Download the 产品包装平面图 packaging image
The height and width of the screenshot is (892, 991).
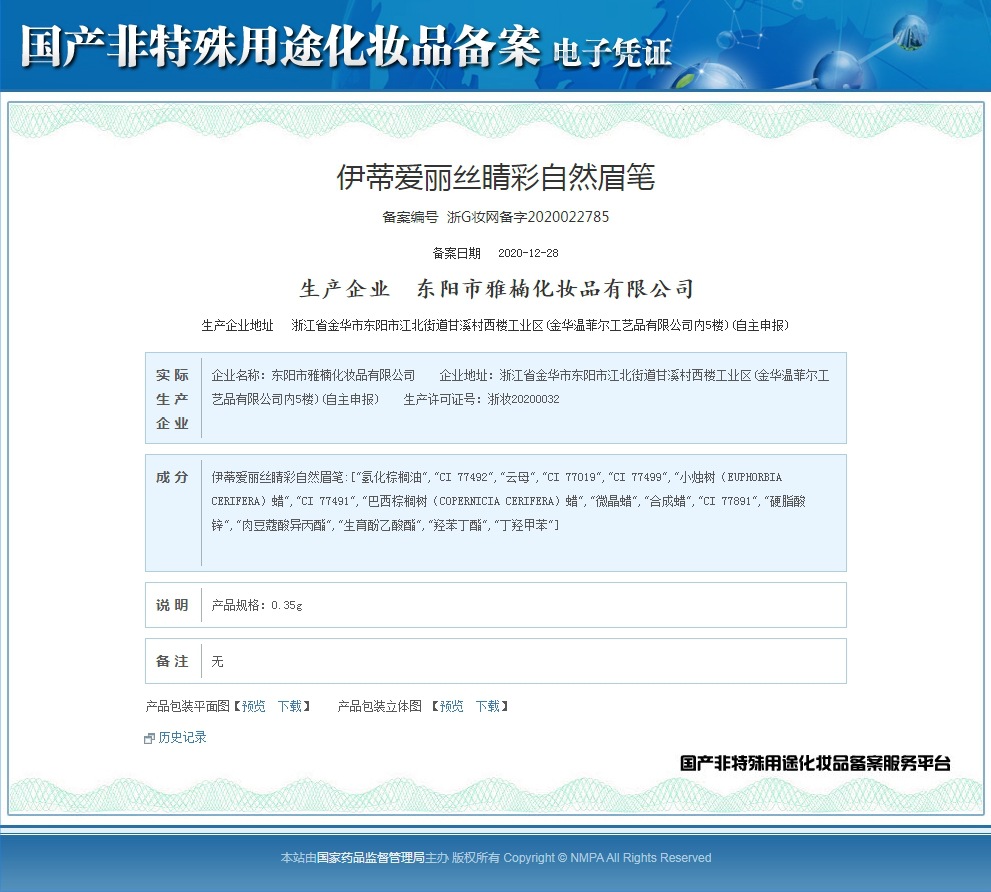click(x=291, y=706)
